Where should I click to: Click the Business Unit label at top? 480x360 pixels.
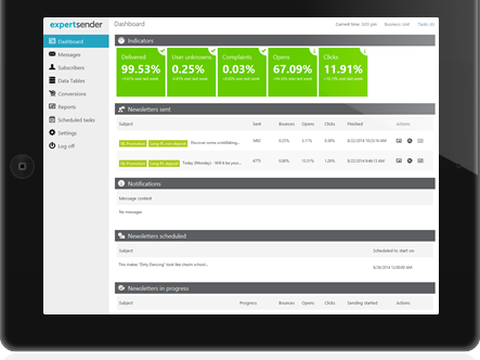coord(397,24)
